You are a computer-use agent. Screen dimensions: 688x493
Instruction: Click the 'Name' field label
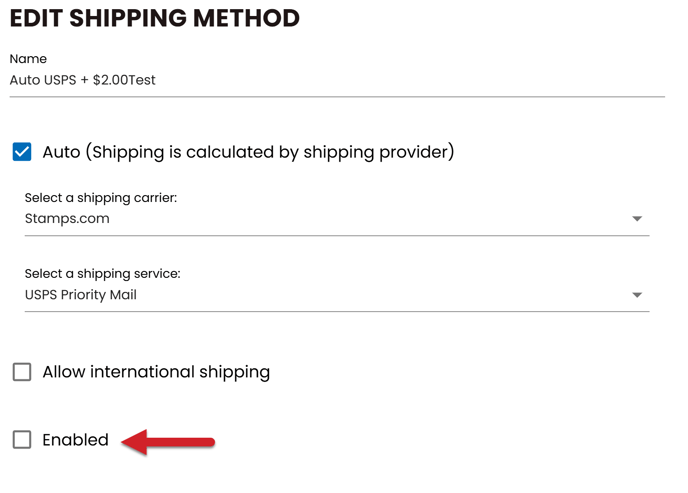point(28,59)
